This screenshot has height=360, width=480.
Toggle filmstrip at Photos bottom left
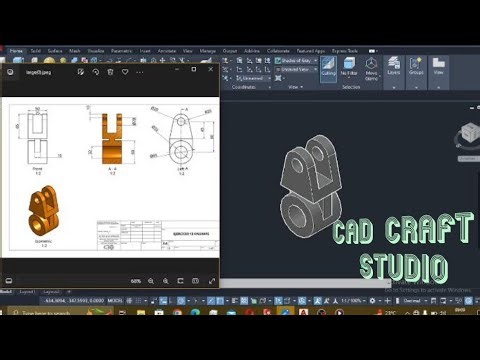(x=9, y=281)
